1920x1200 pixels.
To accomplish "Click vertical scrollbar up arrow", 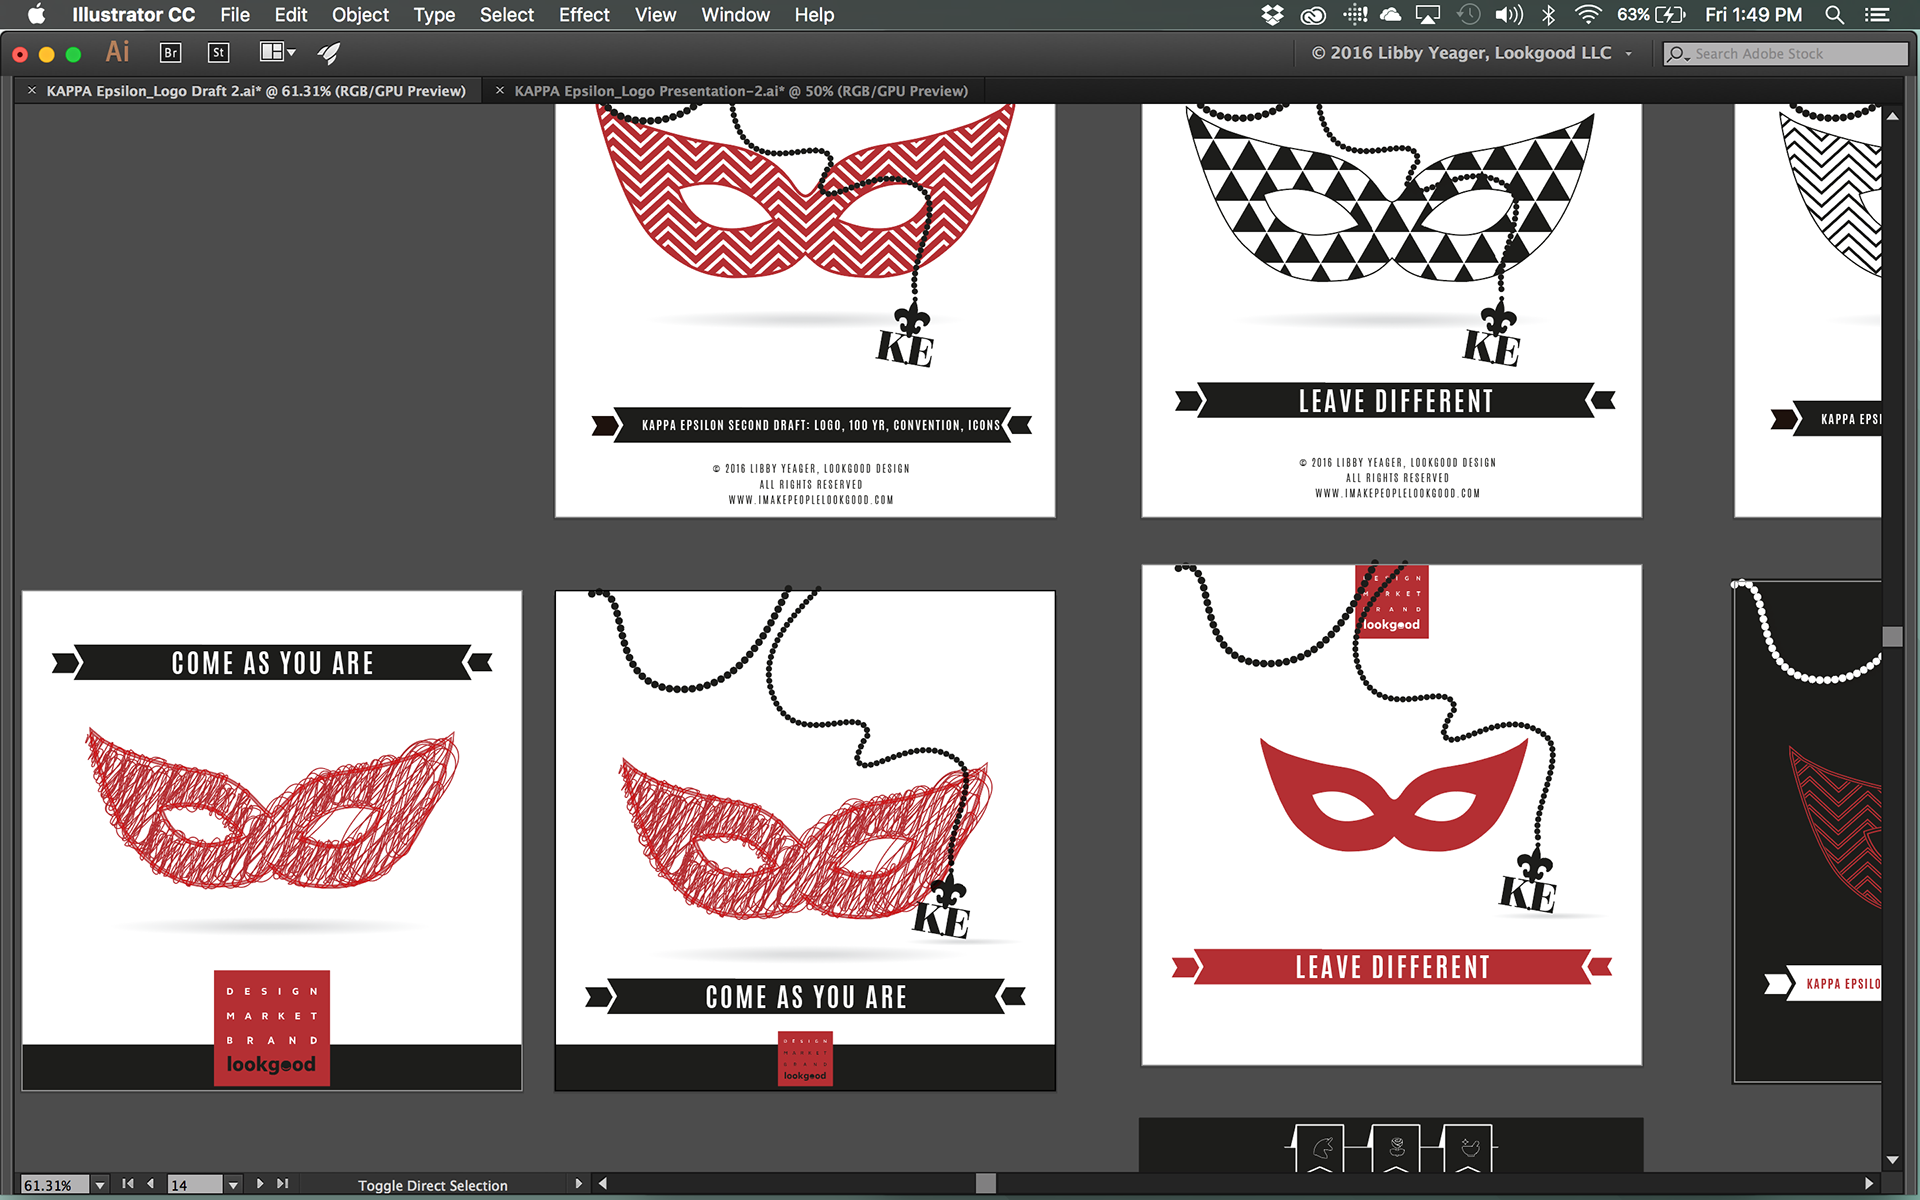I will [x=1892, y=117].
